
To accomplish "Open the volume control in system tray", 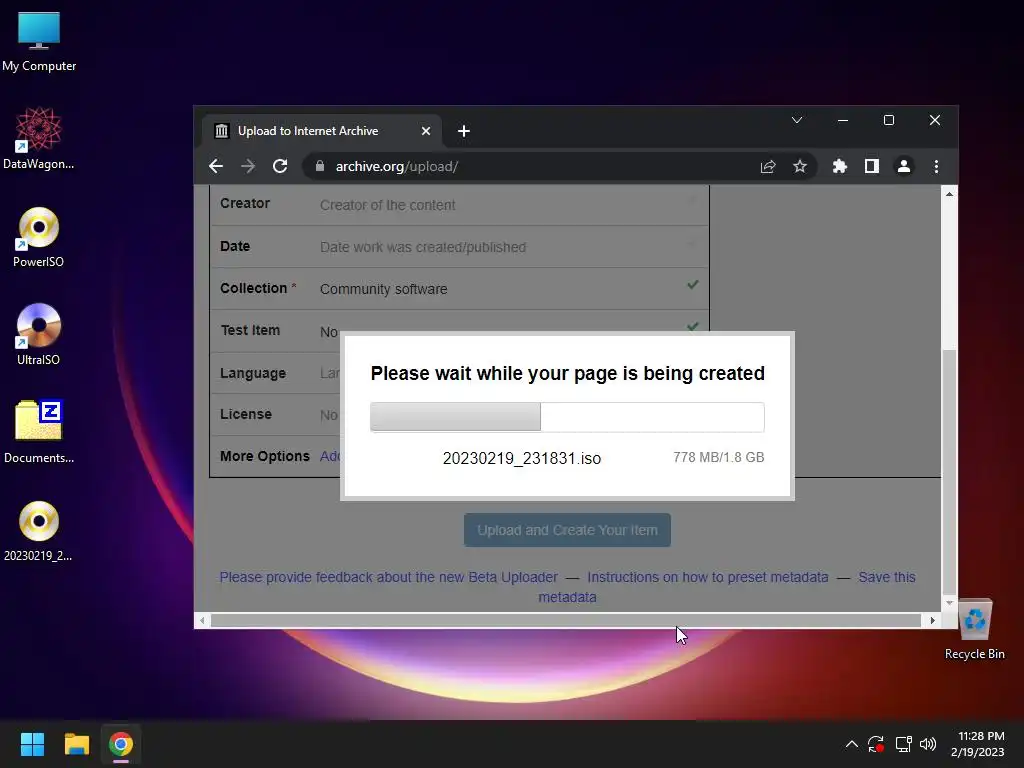I will 928,744.
